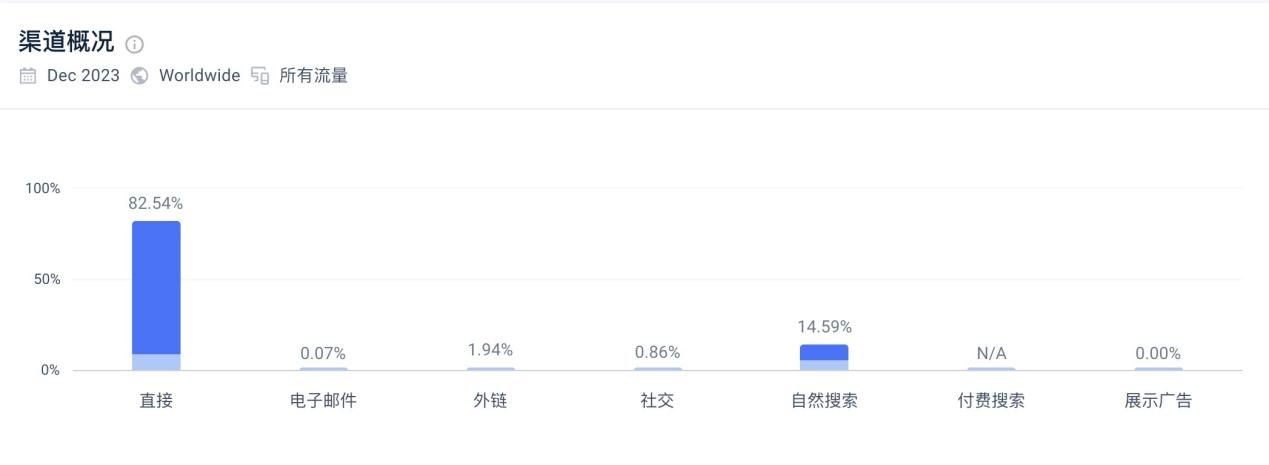Image resolution: width=1269 pixels, height=465 pixels.
Task: Click the 展示广告 axis label
Action: [1158, 402]
